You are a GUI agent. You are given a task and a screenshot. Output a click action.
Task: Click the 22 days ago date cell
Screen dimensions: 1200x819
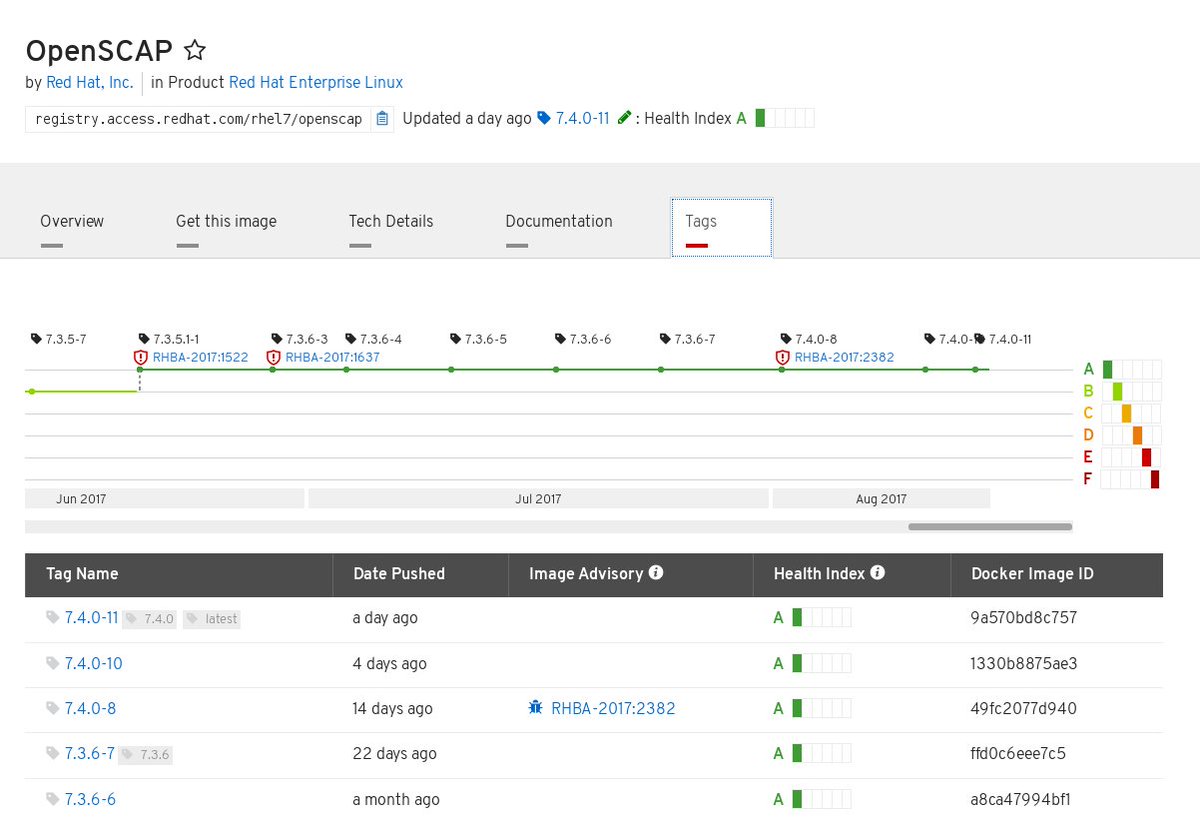coord(394,753)
